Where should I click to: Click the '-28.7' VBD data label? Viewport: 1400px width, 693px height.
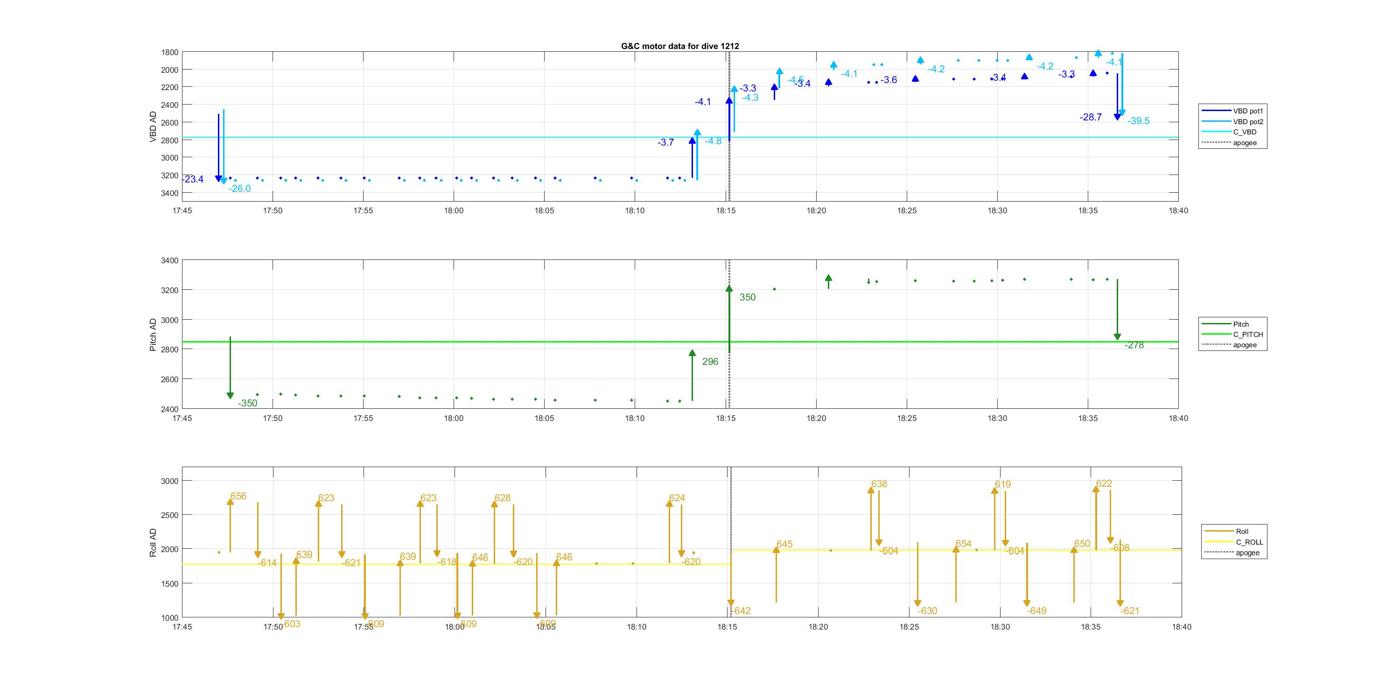click(1091, 117)
